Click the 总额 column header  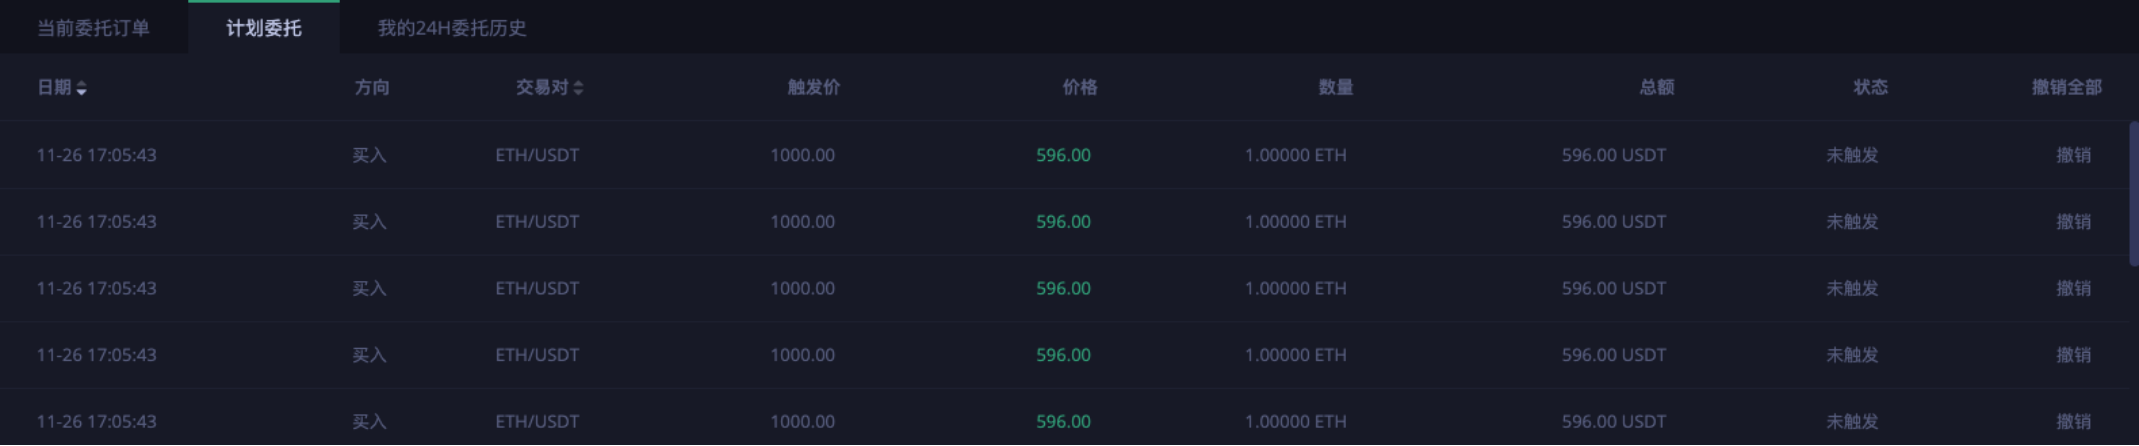[1656, 88]
